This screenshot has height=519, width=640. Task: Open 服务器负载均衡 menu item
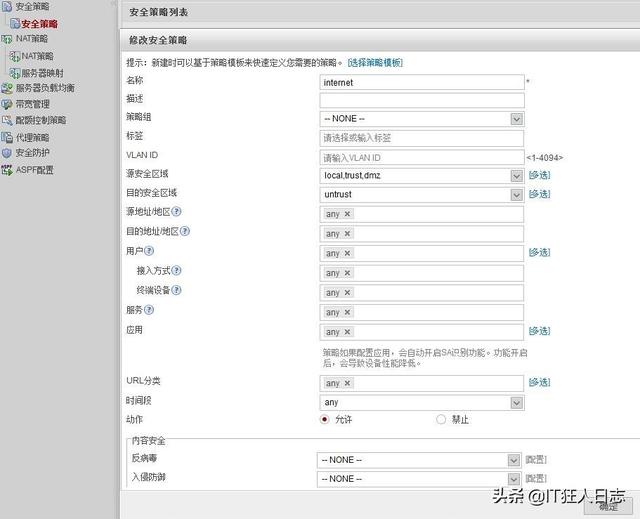(45, 88)
